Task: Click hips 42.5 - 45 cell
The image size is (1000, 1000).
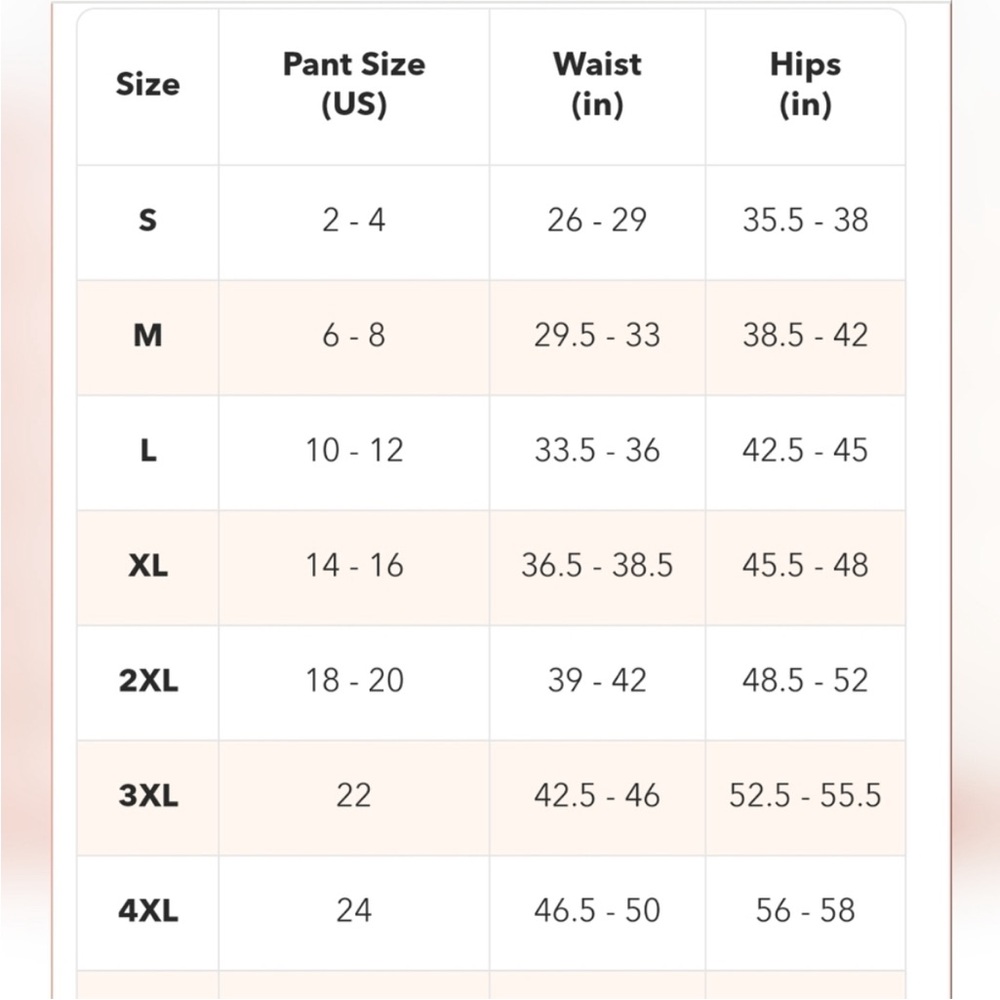Action: pos(805,450)
